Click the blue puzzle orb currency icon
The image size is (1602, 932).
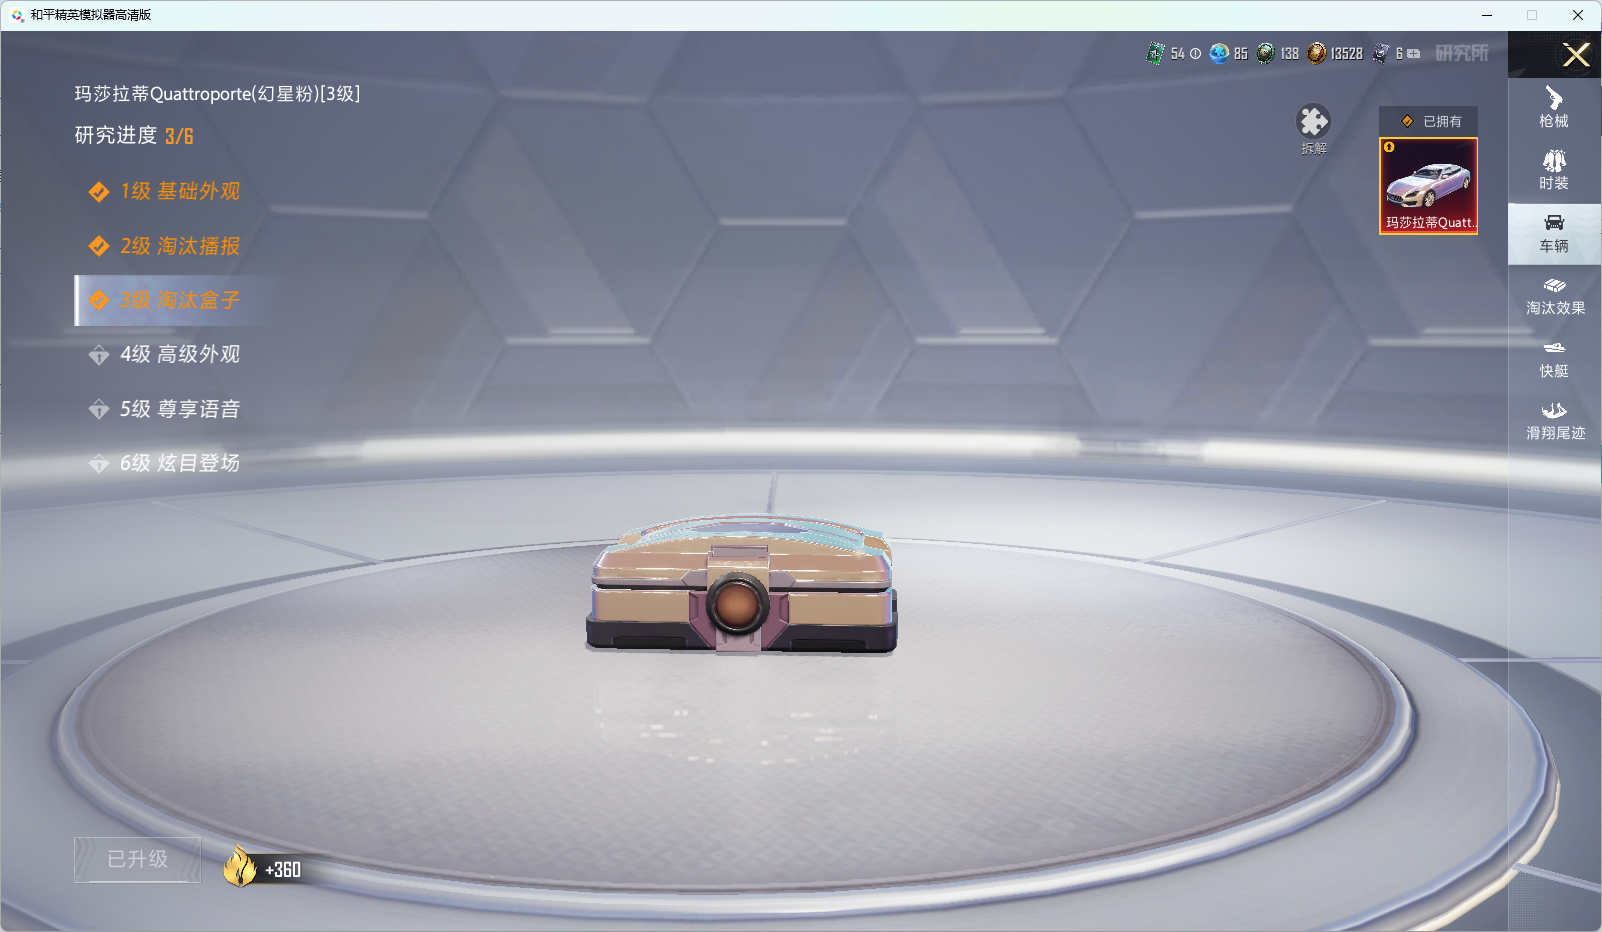pyautogui.click(x=1219, y=53)
